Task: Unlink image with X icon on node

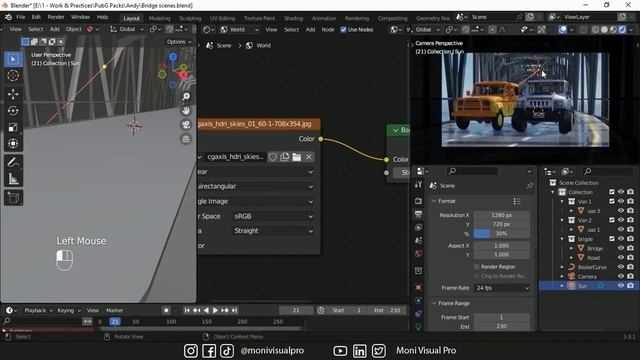Action: click(309, 157)
